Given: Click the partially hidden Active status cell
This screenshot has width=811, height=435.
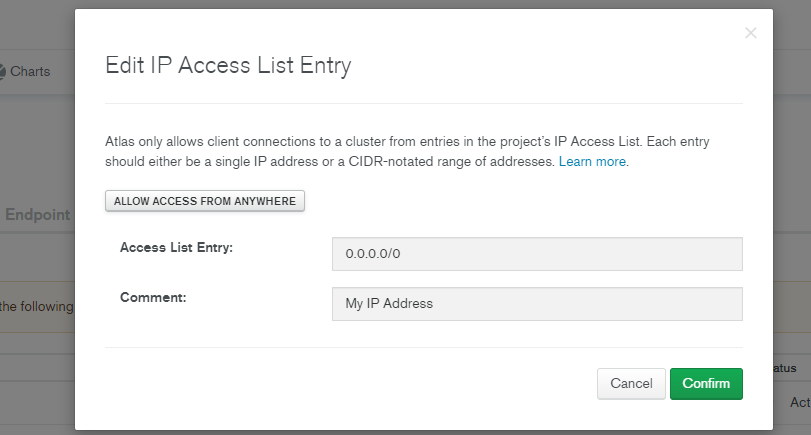Looking at the screenshot, I should coord(800,402).
